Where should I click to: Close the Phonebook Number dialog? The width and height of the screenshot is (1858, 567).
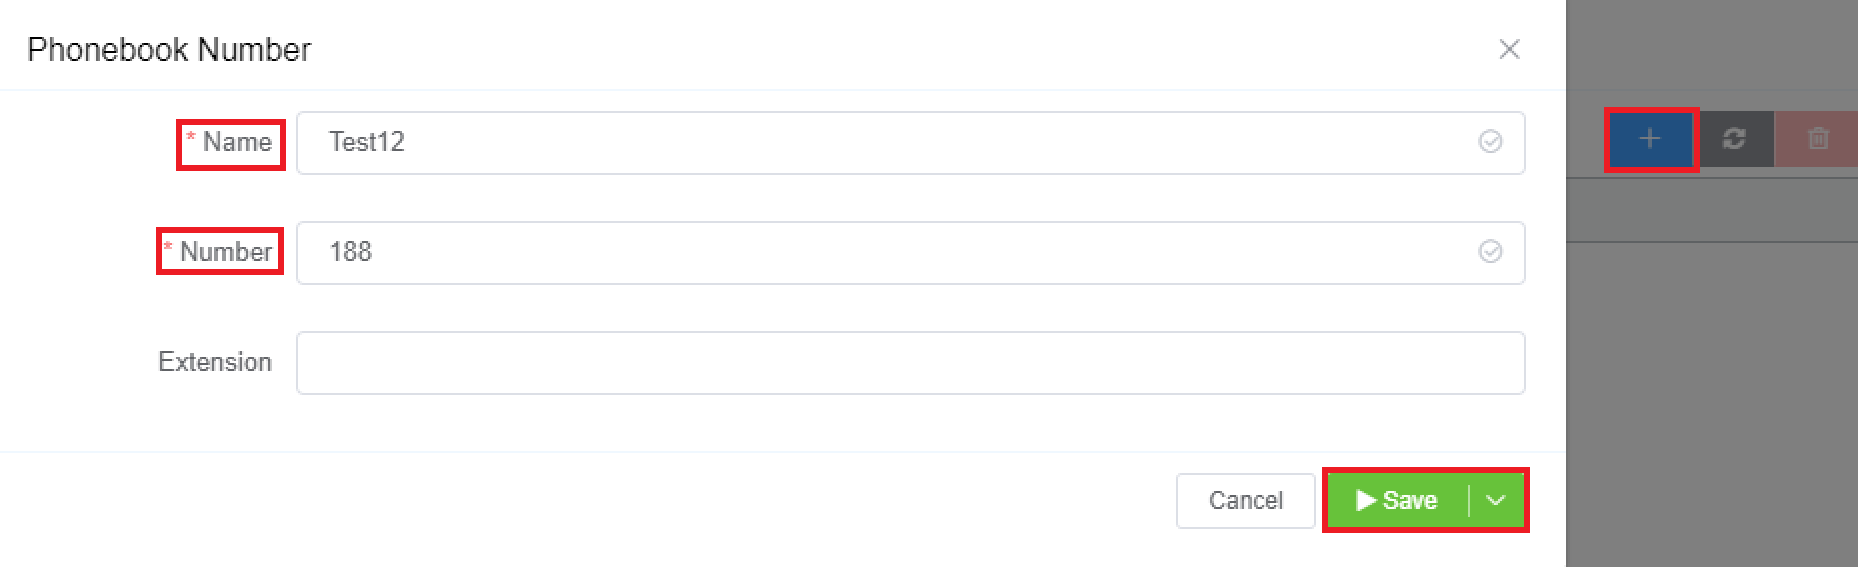click(1509, 49)
